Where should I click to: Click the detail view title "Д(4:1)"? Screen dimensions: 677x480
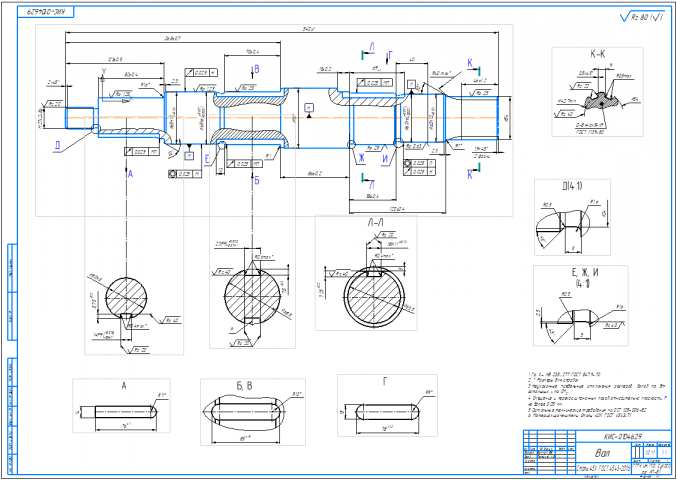tap(573, 187)
